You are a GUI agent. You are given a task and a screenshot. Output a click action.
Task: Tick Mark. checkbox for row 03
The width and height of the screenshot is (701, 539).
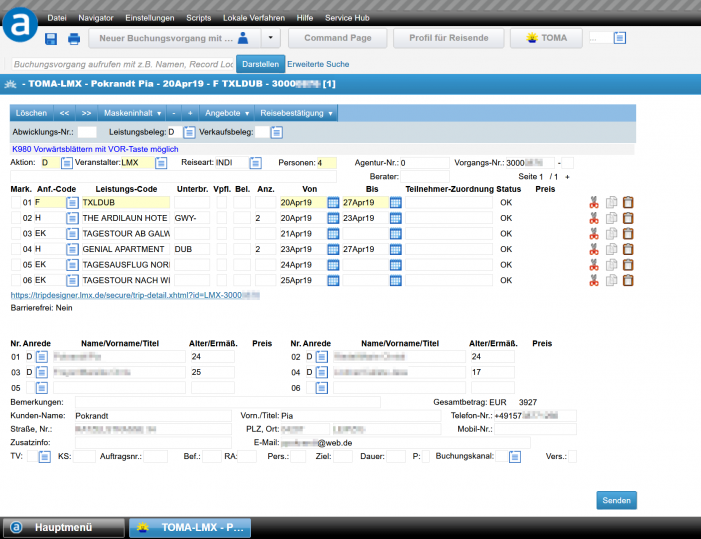pos(16,233)
